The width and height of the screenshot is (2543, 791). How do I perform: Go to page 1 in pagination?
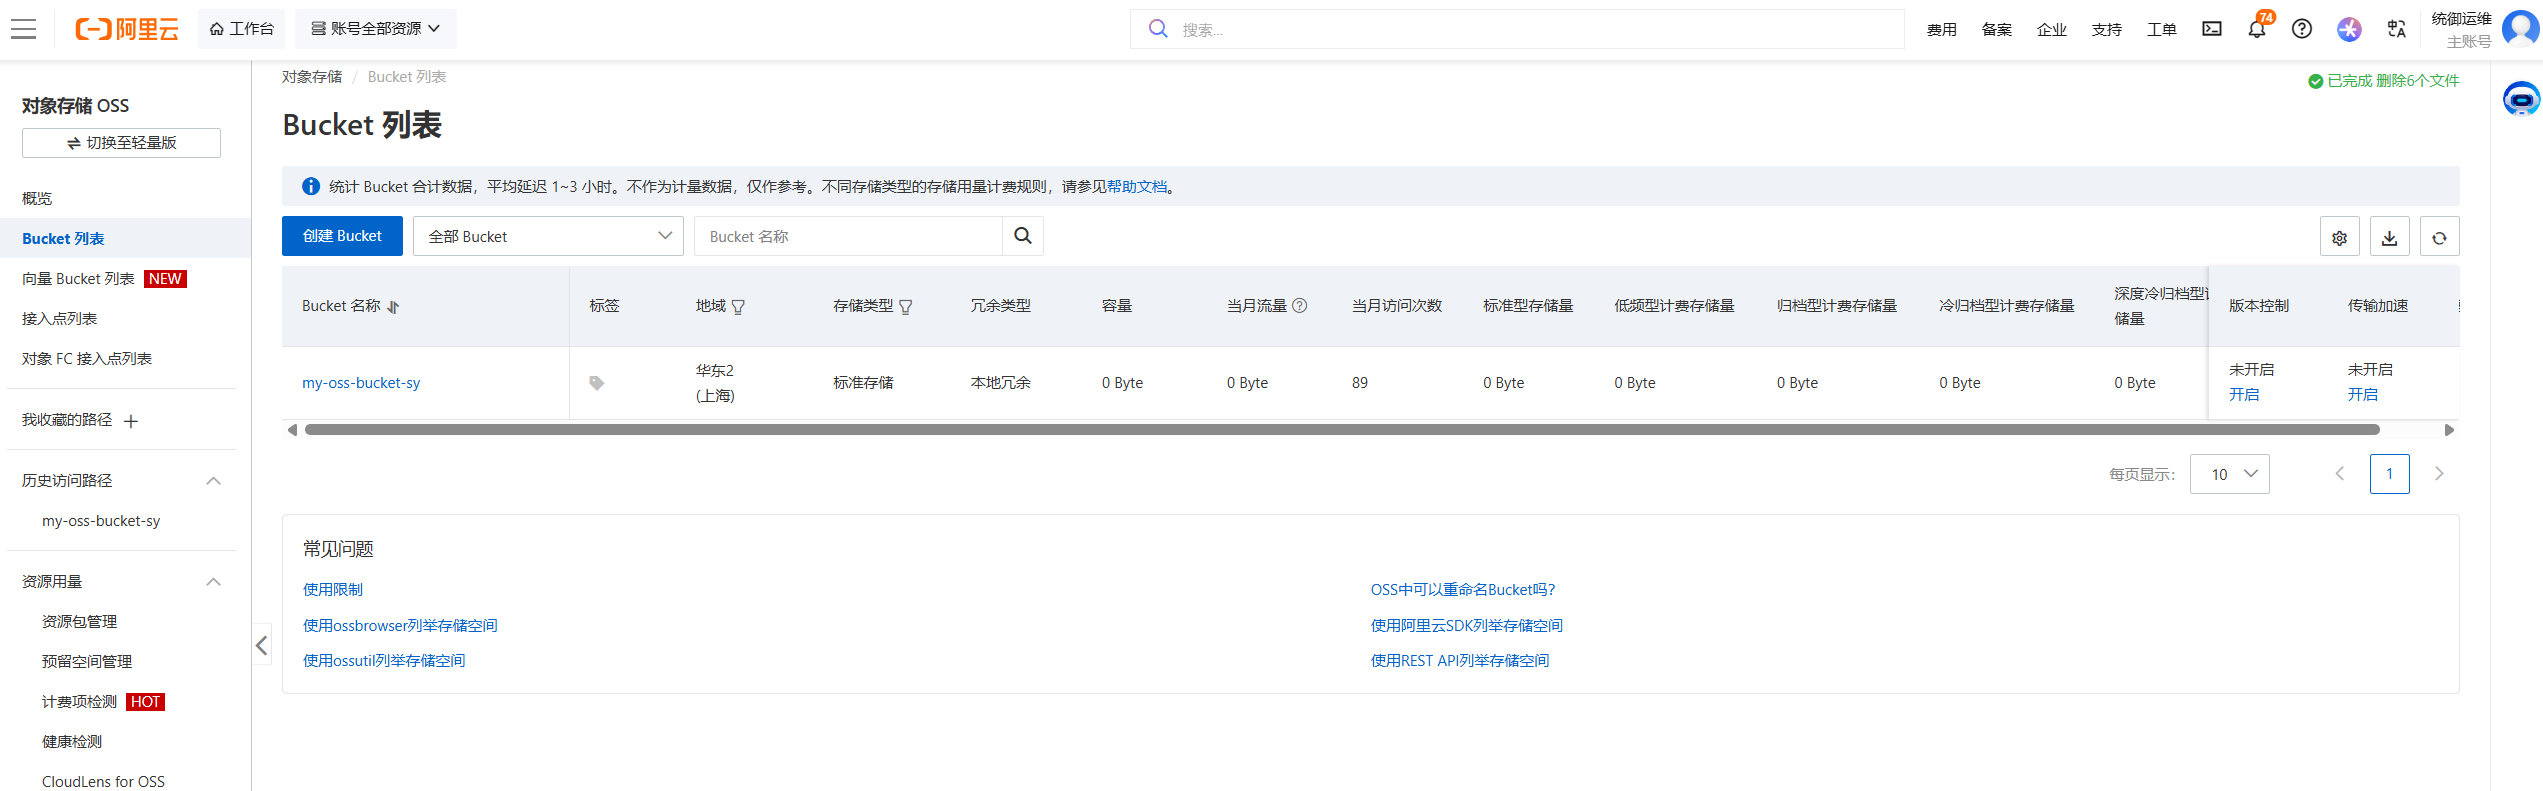[x=2390, y=474]
